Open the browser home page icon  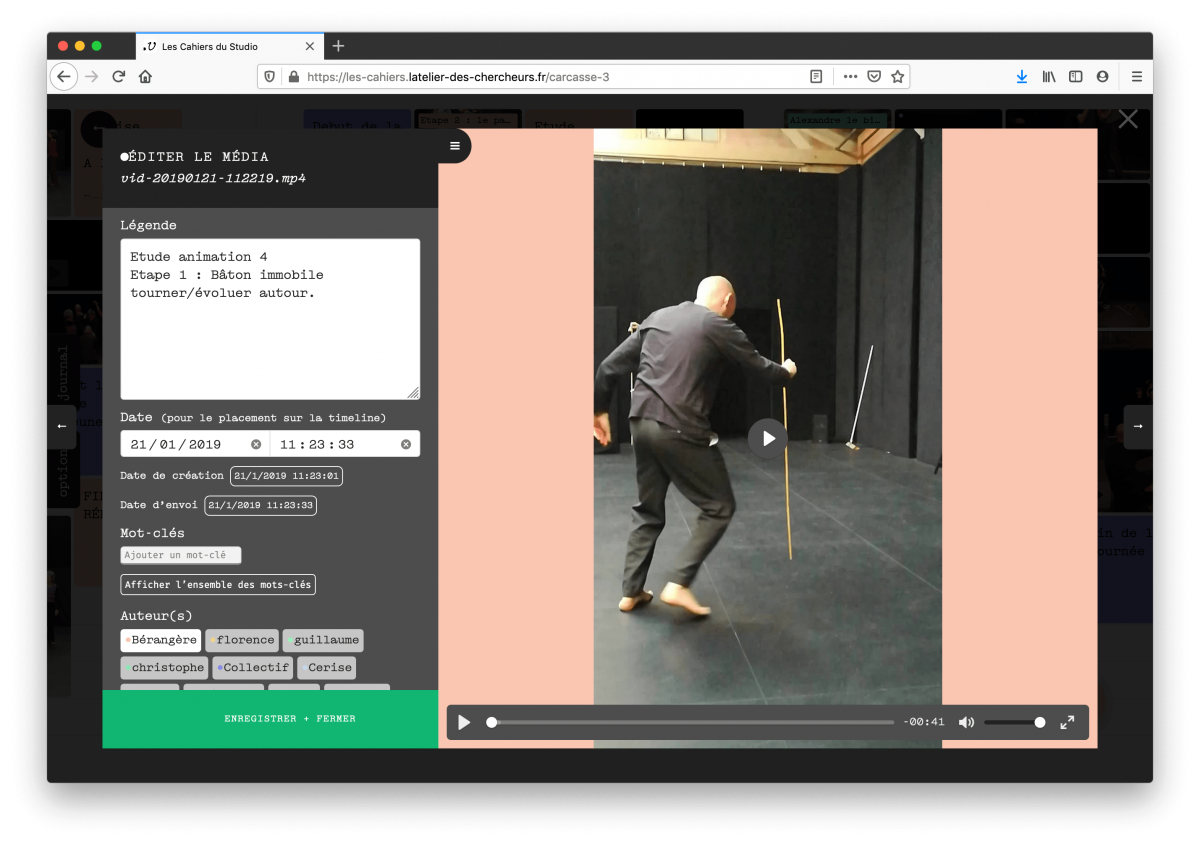[x=145, y=77]
